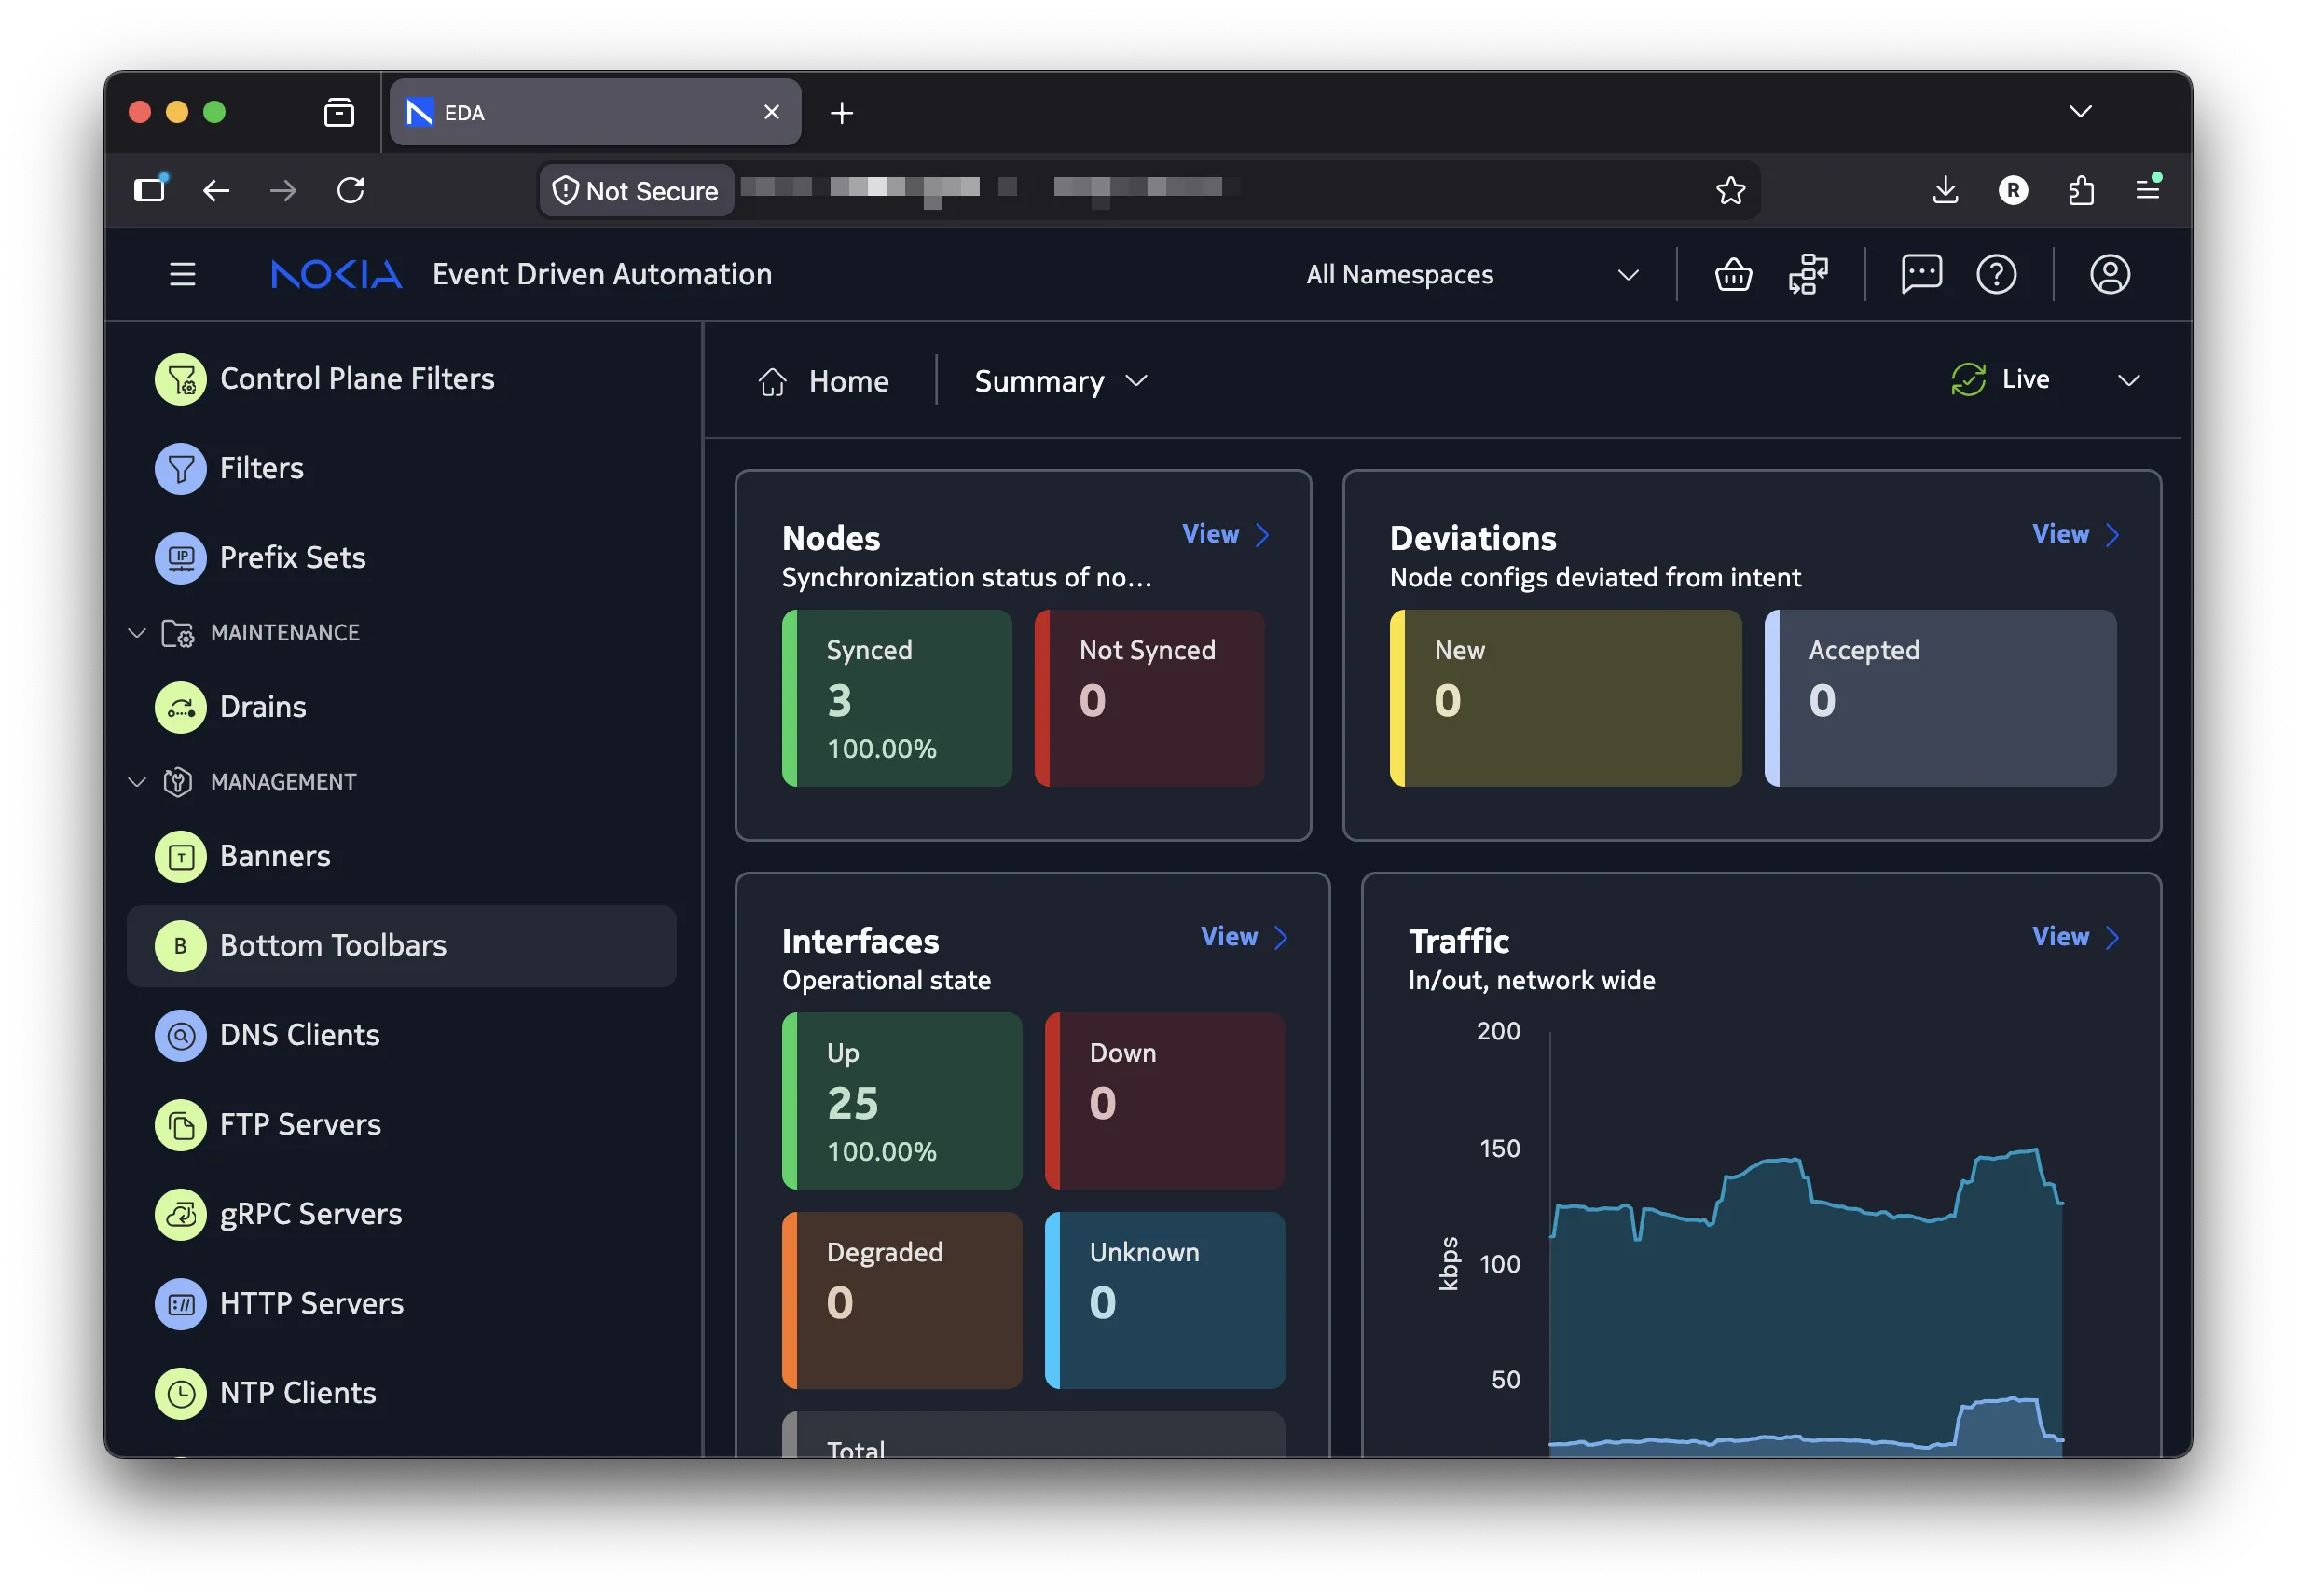Image resolution: width=2297 pixels, height=1596 pixels.
Task: Click the HTTP Servers icon
Action: click(x=180, y=1304)
